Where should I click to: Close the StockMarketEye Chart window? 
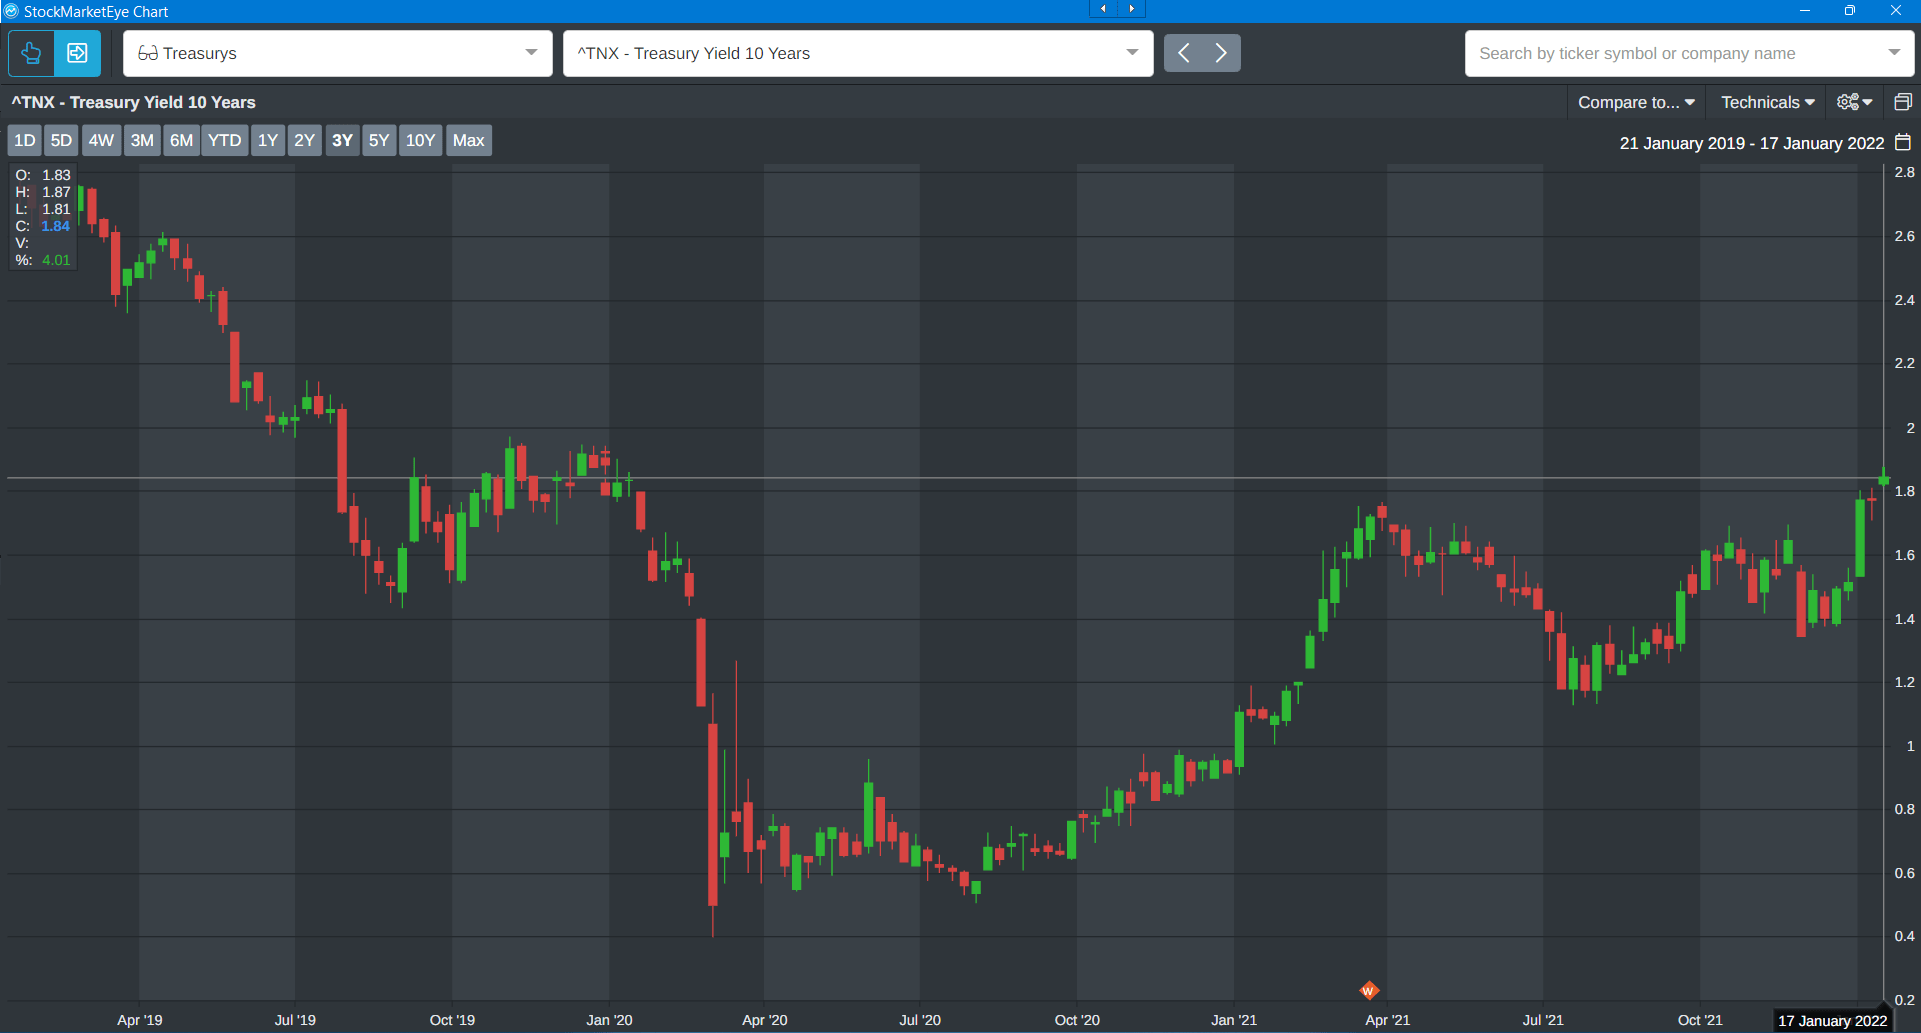(1896, 10)
